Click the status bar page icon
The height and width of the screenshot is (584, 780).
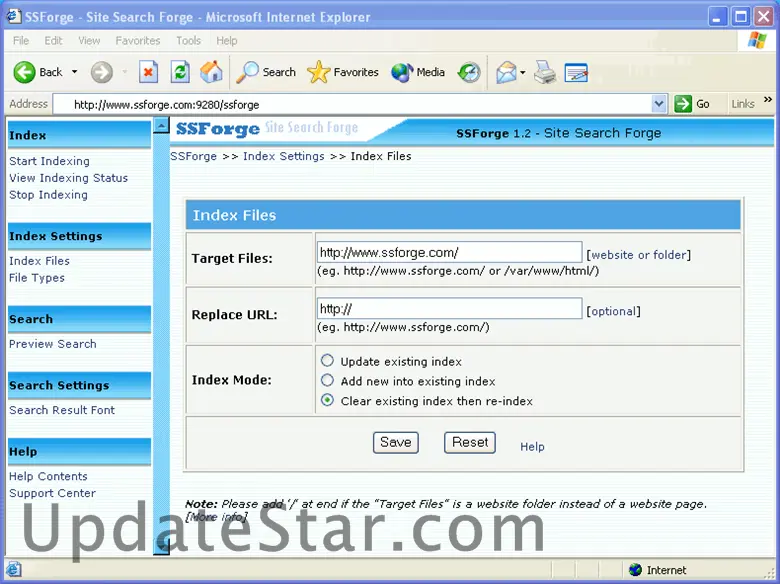tap(13, 570)
